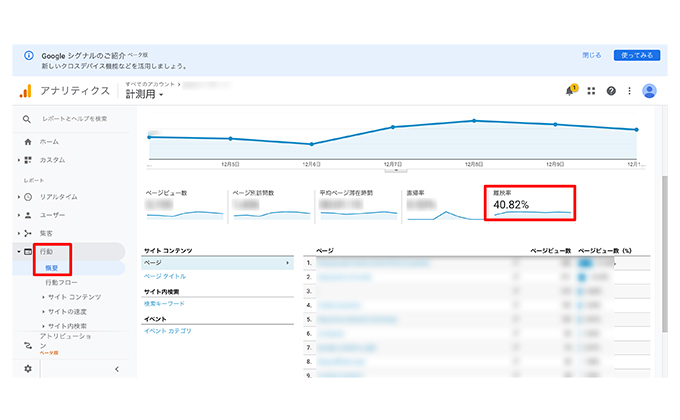Image resolution: width=680 pixels, height=420 pixels.
Task: Open 行動フロー report
Action: 61,282
